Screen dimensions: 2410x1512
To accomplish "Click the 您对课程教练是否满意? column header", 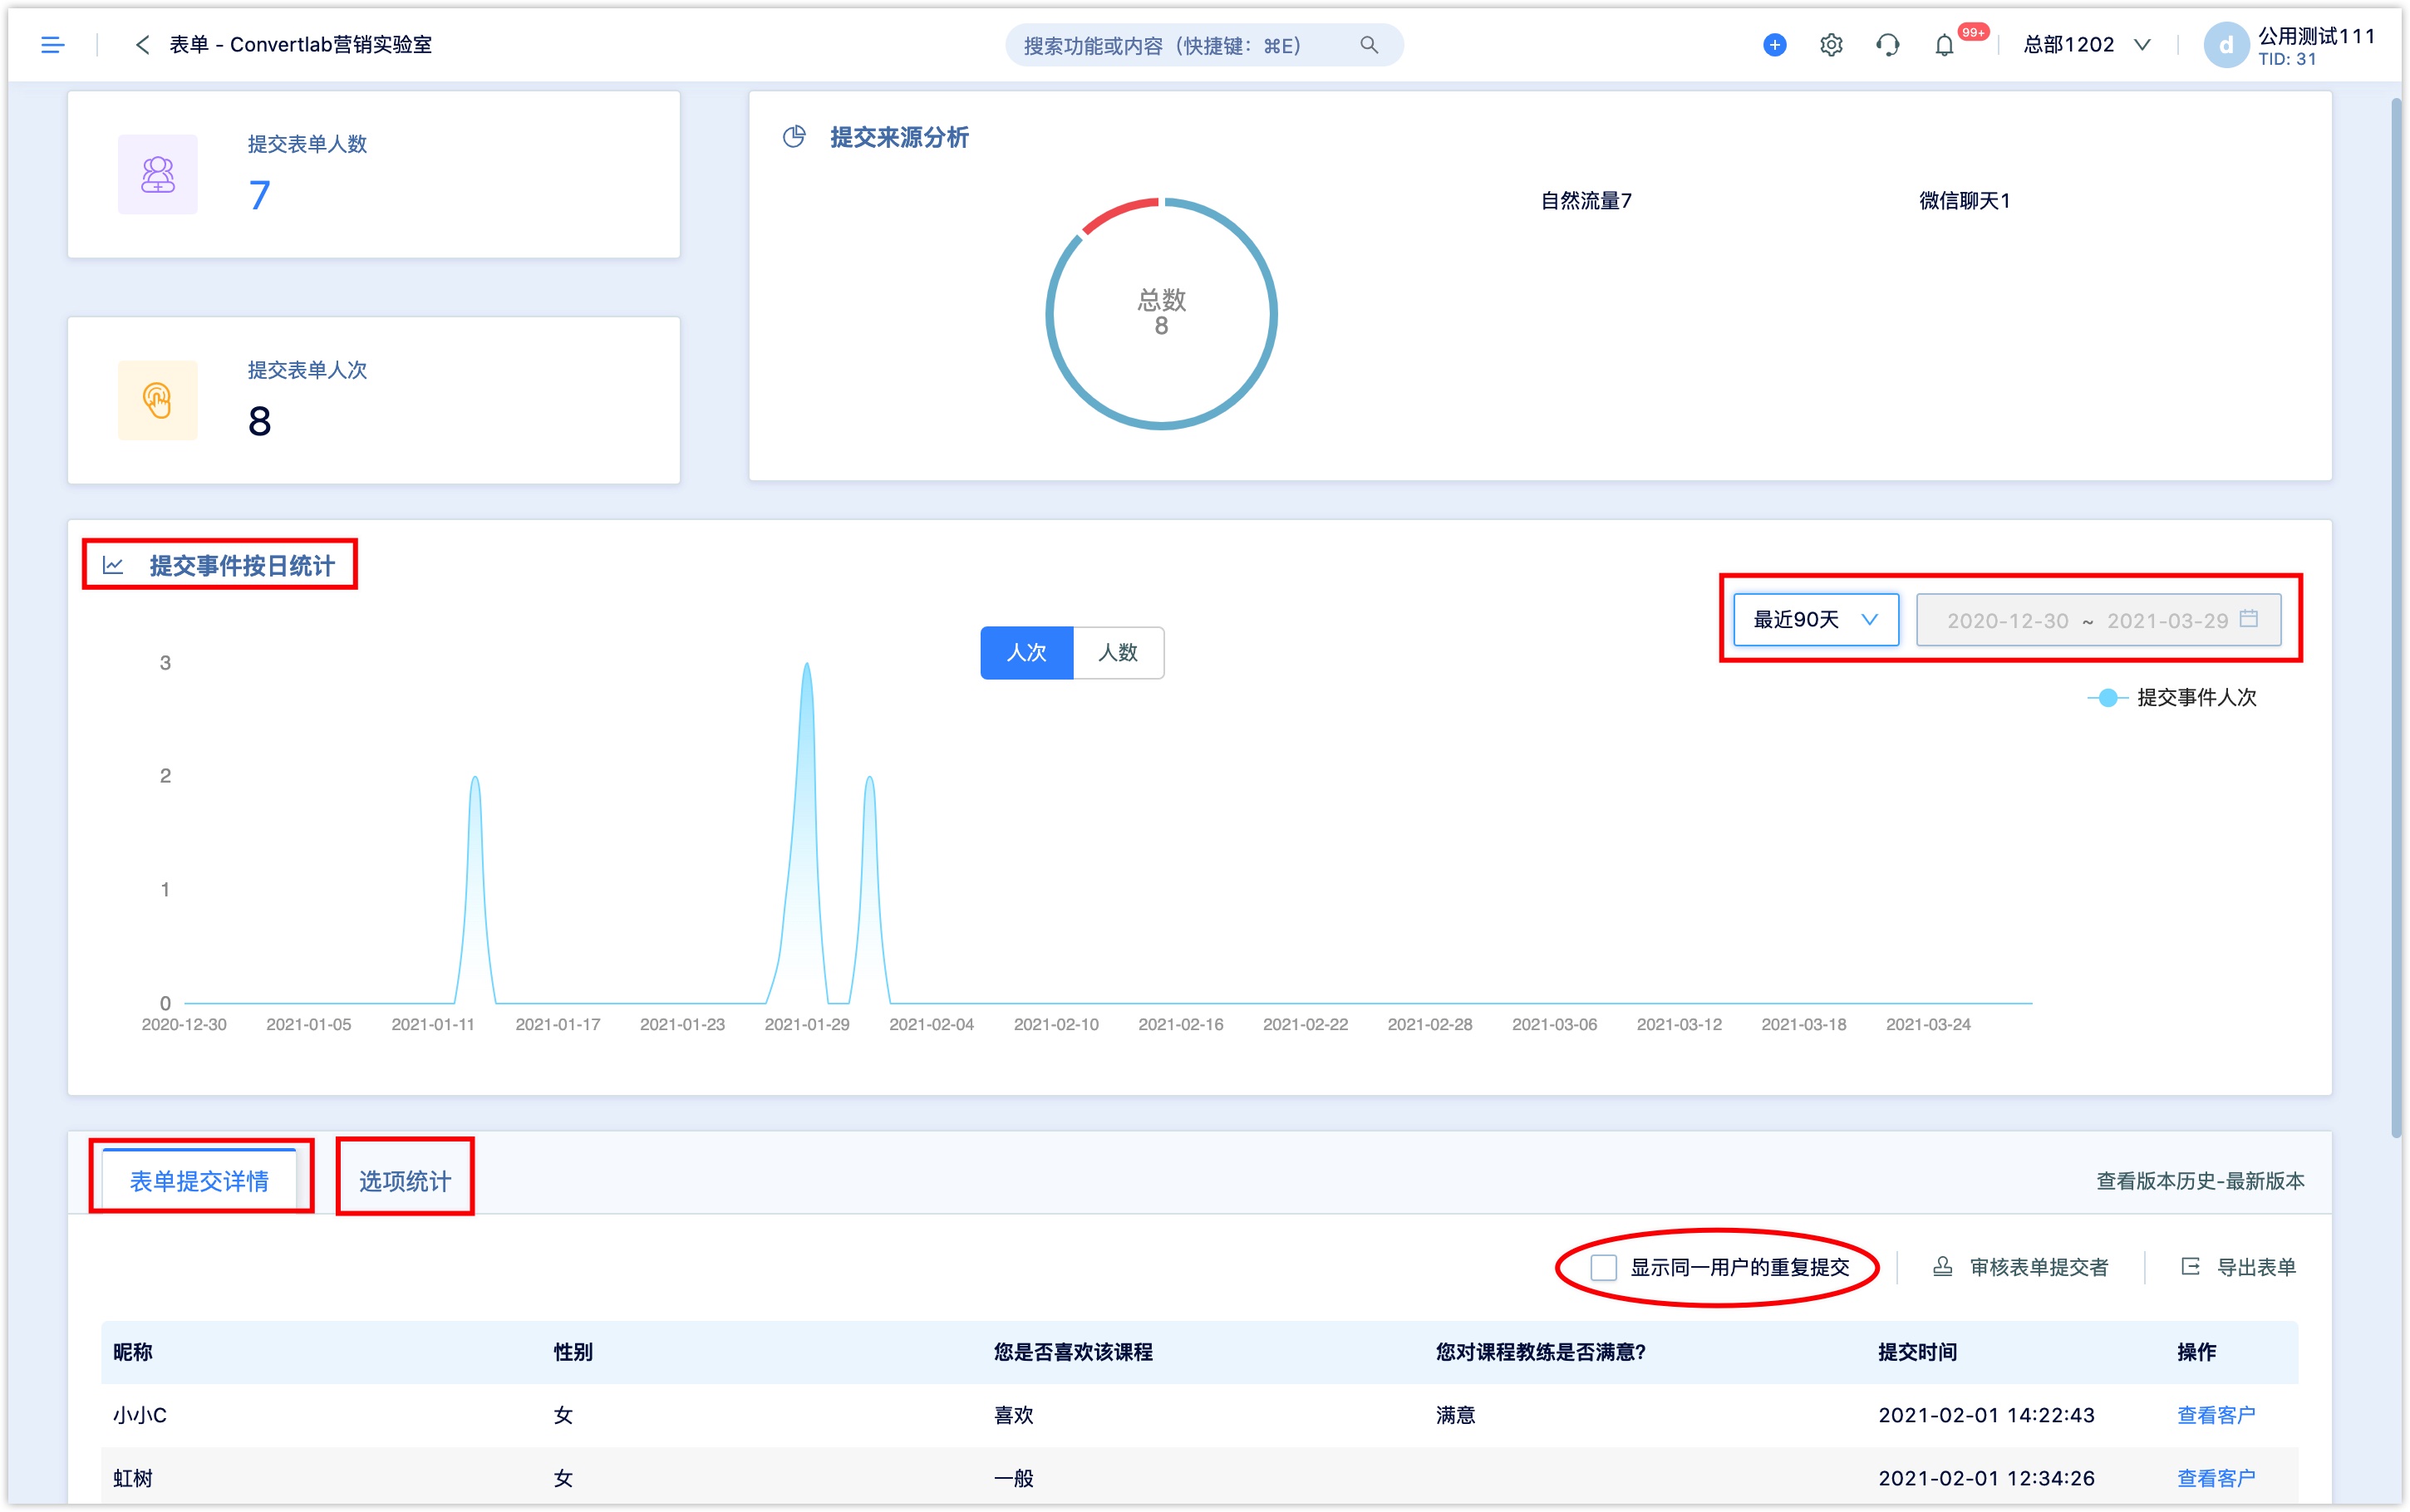I will [x=1540, y=1352].
